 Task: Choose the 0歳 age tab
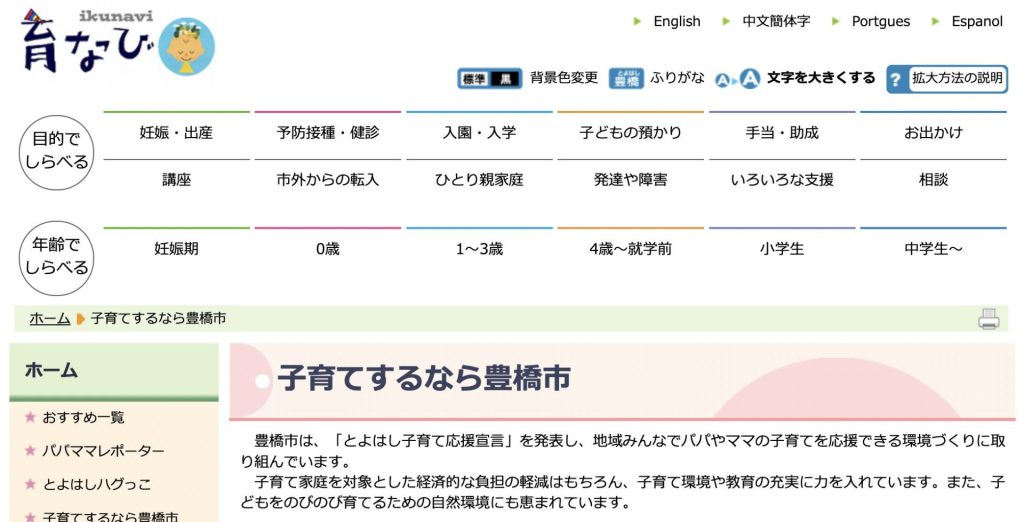[327, 249]
